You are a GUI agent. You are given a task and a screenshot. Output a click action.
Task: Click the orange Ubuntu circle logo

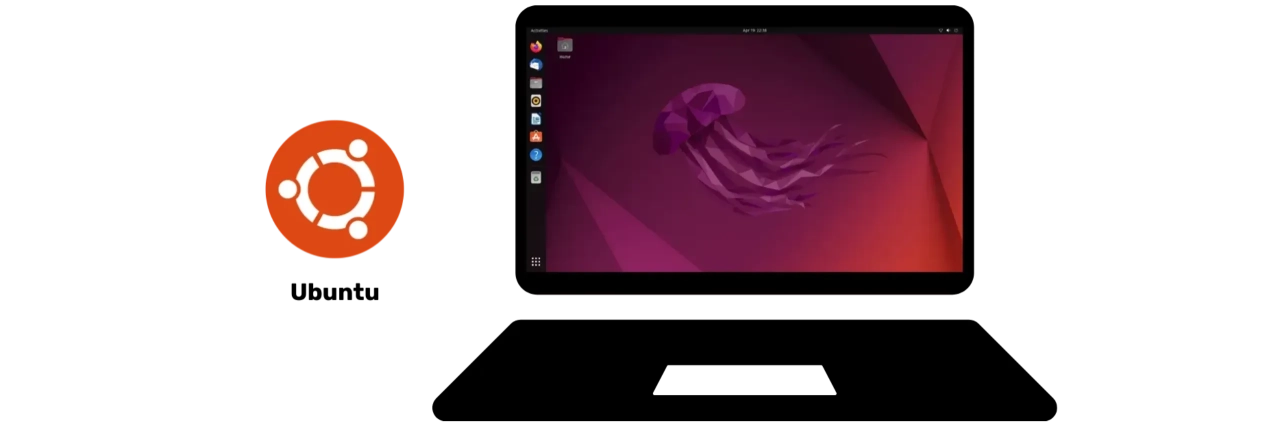point(334,190)
